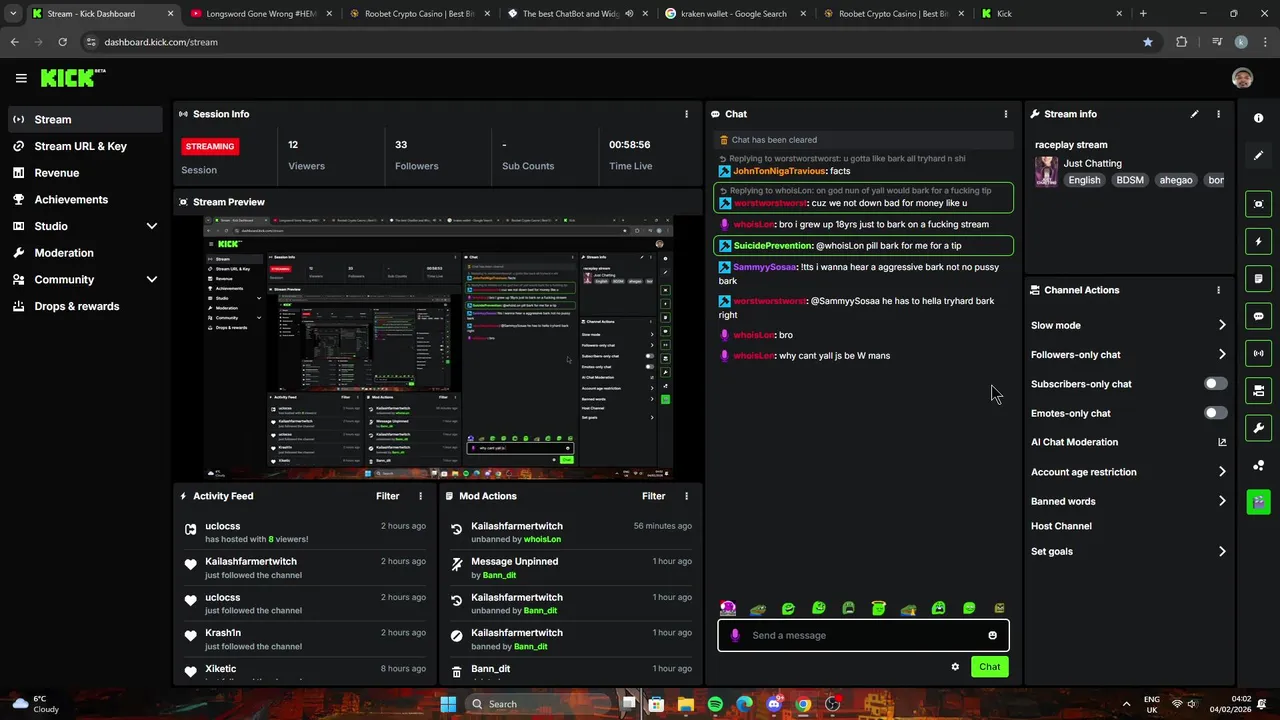Open Drops & rewards sidebar item
Screen dimensions: 1280x720
85,306
